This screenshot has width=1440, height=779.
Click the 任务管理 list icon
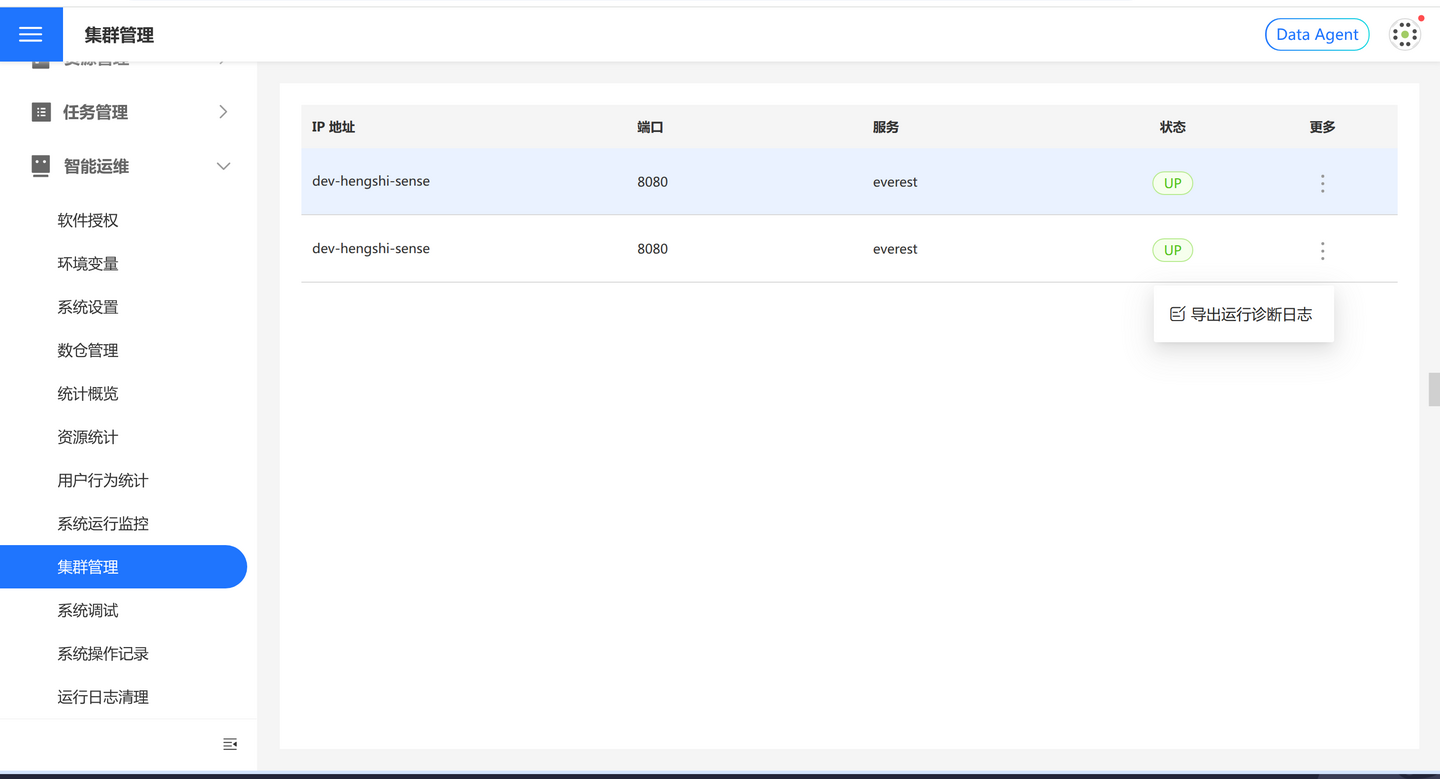[41, 112]
